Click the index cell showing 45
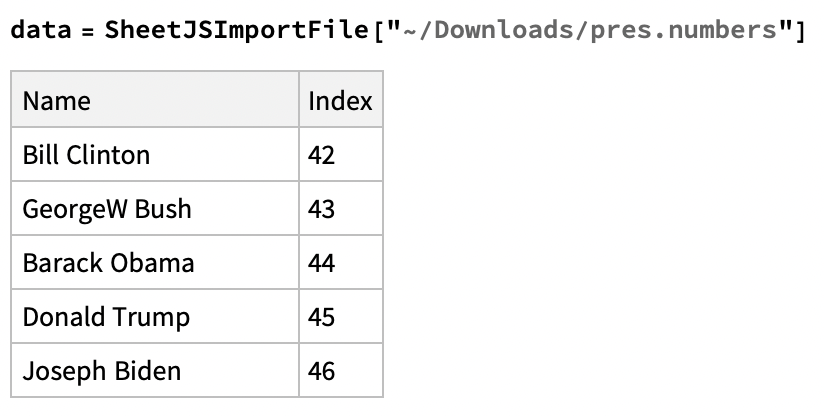 tap(322, 317)
